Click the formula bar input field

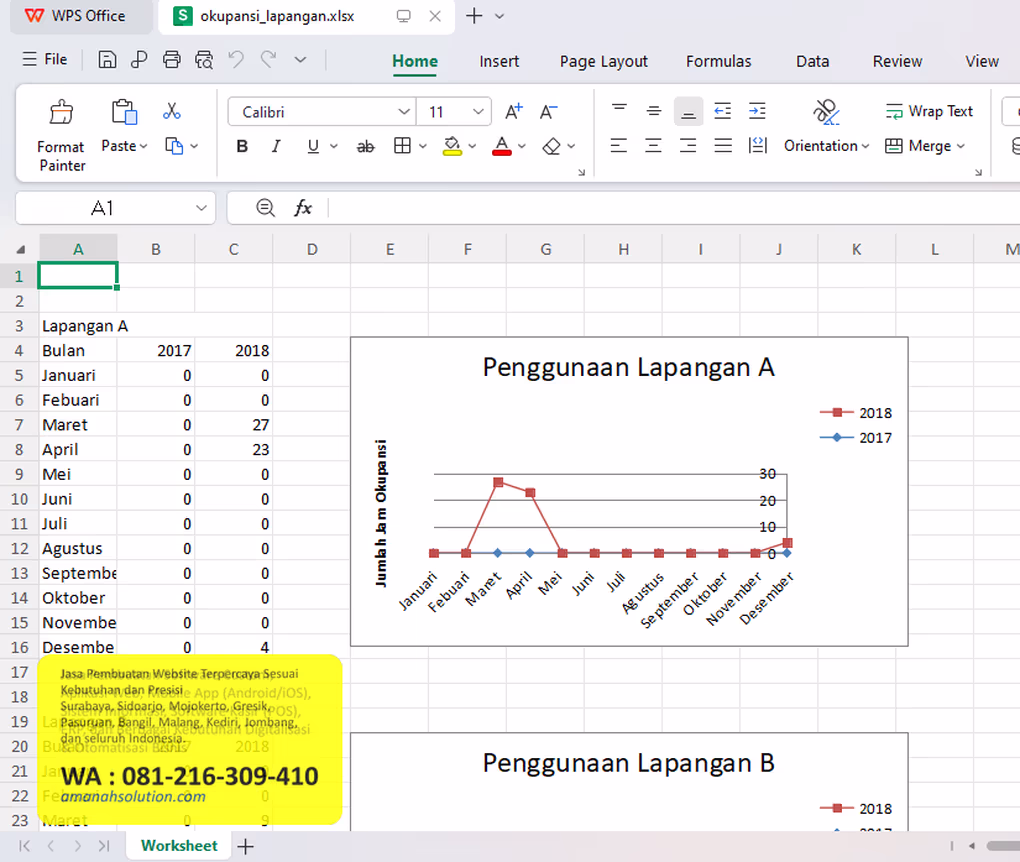[674, 208]
